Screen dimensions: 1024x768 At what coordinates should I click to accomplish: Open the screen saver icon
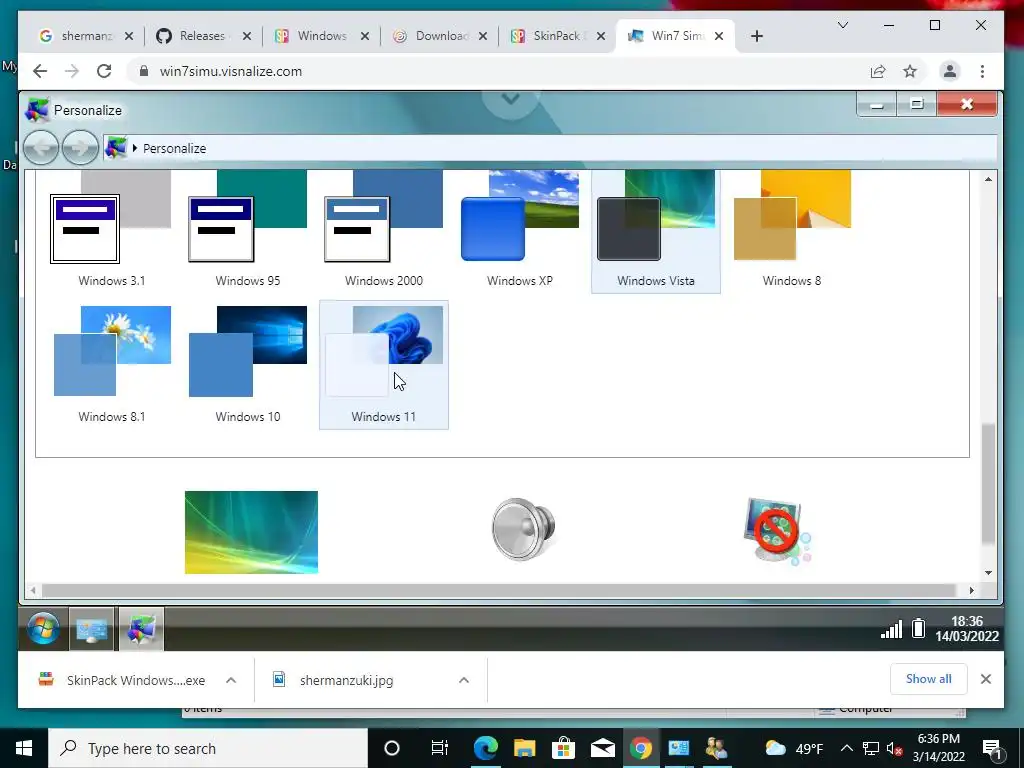point(776,530)
